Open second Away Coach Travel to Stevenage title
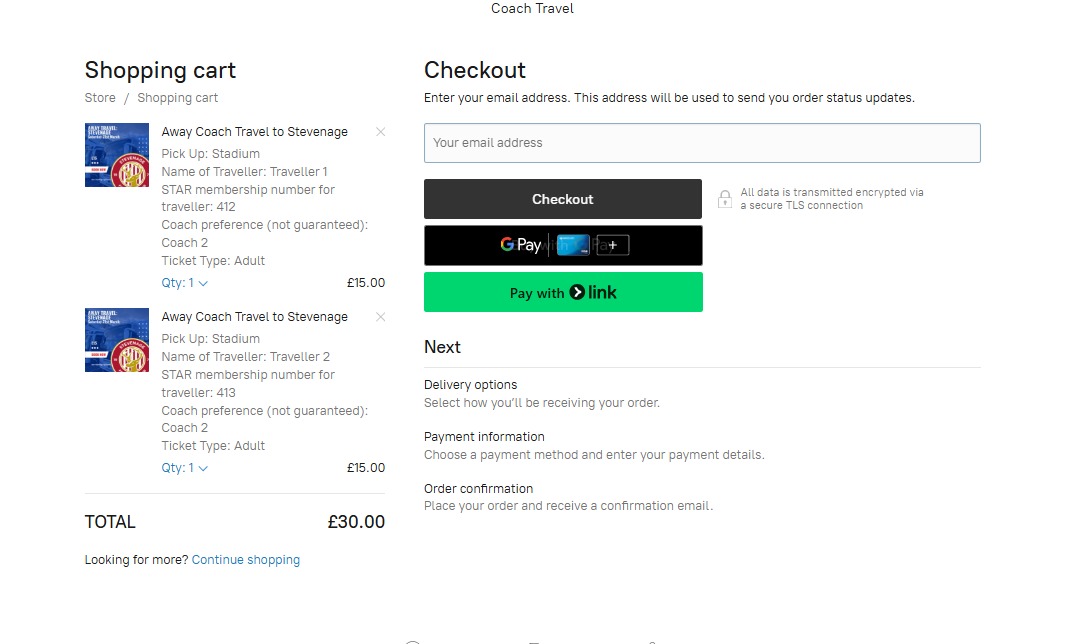The image size is (1088, 644). pos(255,317)
